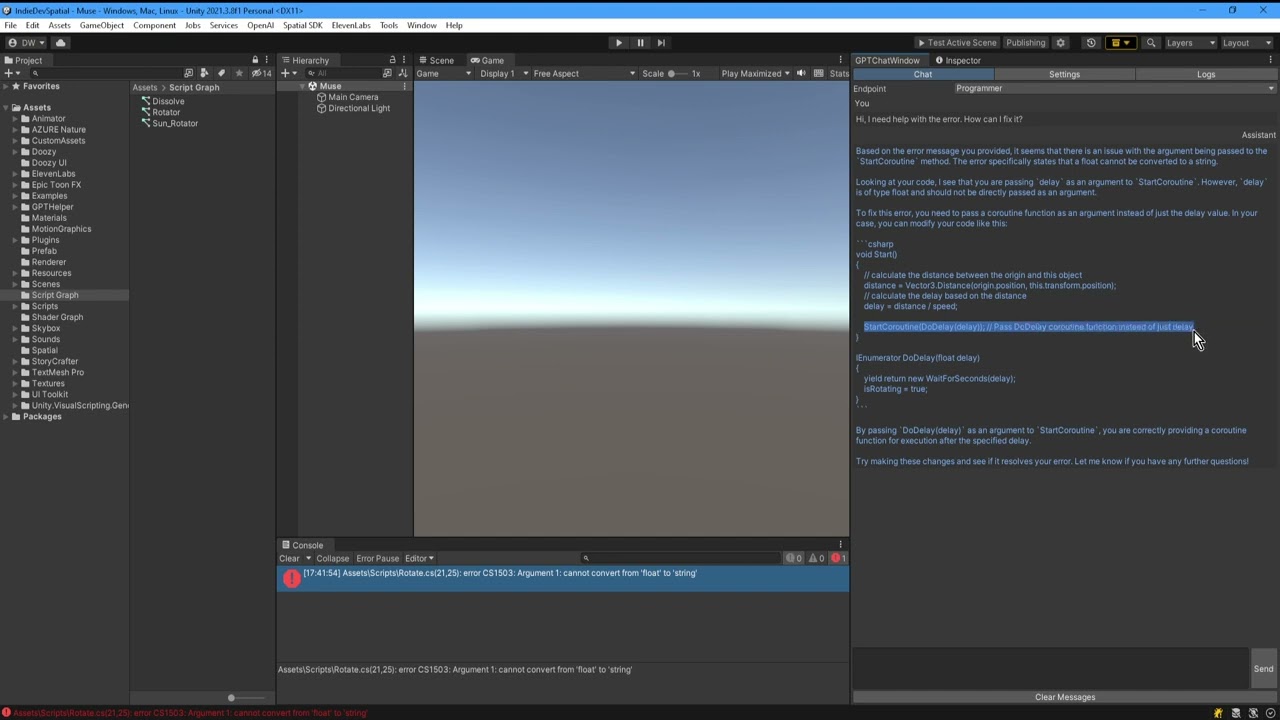The image size is (1280, 720).
Task: Open the Component menu
Action: 154,25
